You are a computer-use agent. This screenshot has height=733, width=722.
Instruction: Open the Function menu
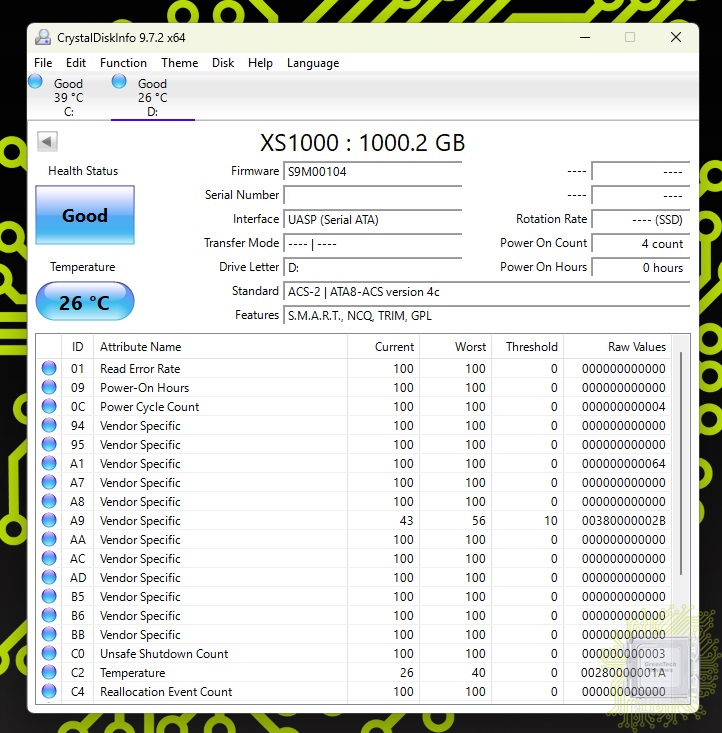pos(123,63)
